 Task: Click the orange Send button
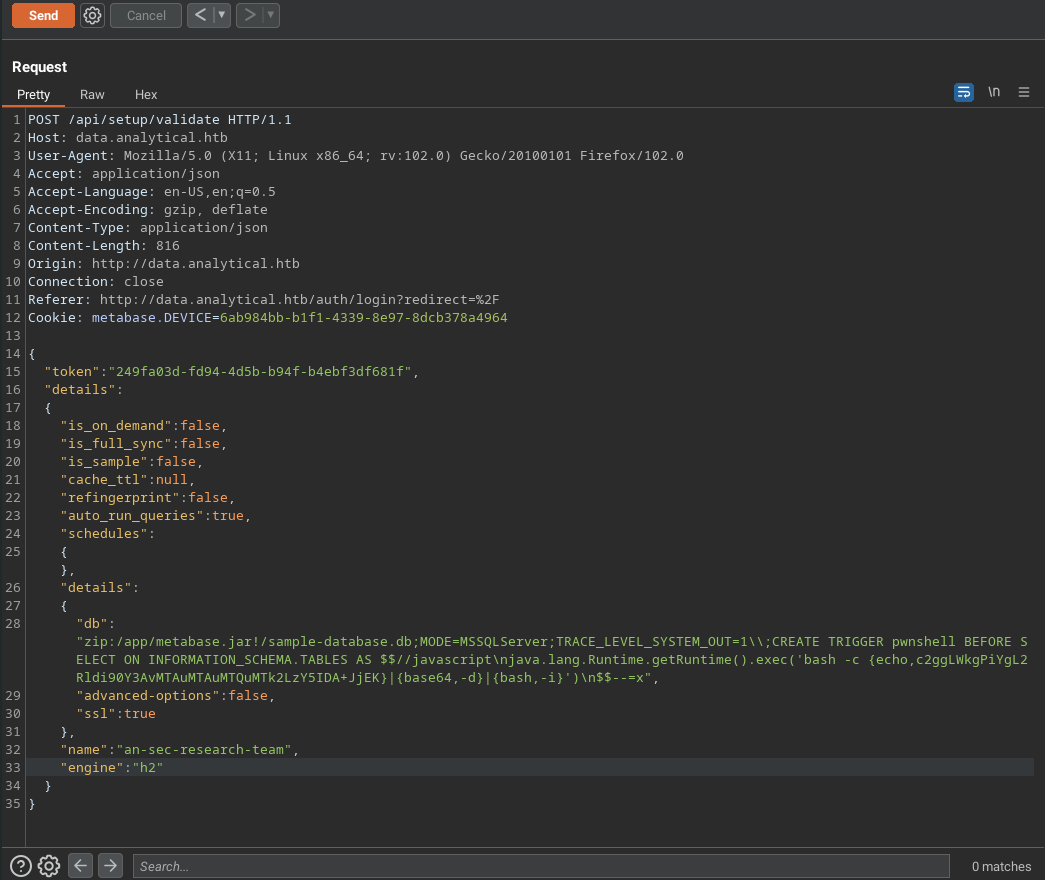tap(43, 15)
